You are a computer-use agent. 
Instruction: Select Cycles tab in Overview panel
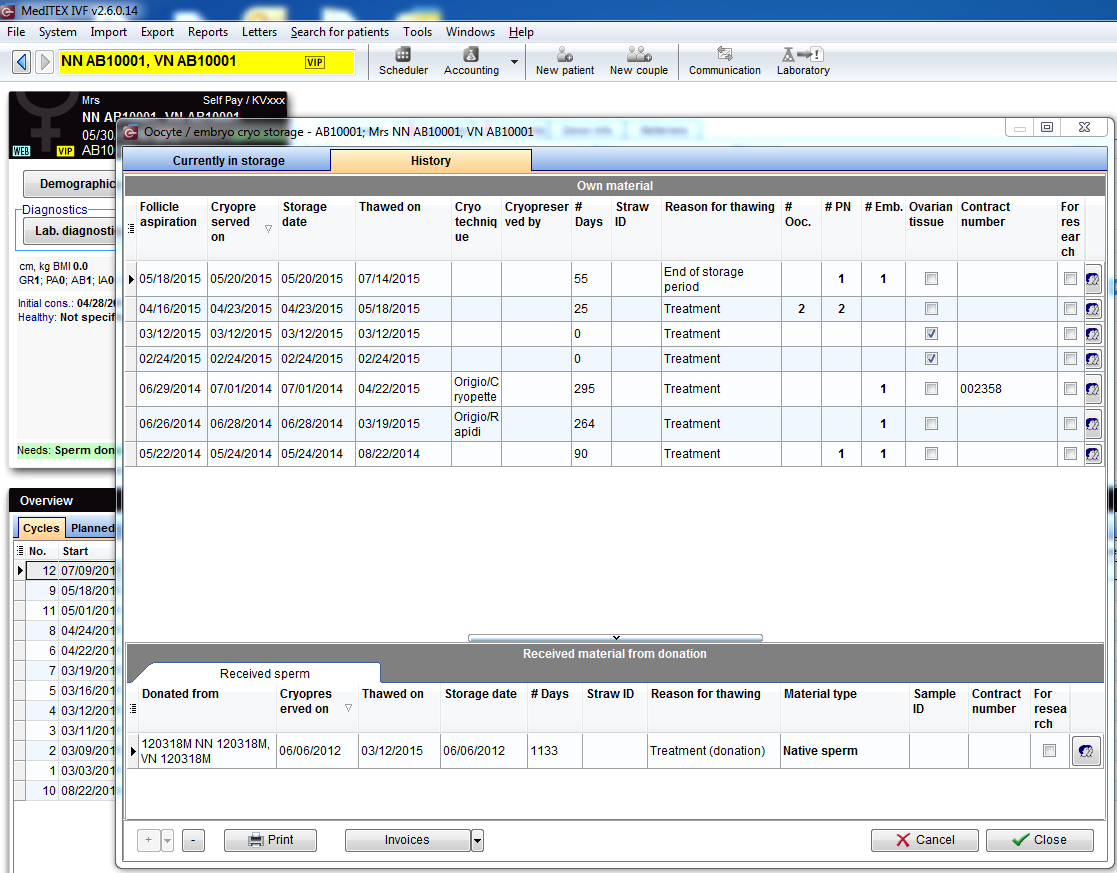(x=41, y=528)
